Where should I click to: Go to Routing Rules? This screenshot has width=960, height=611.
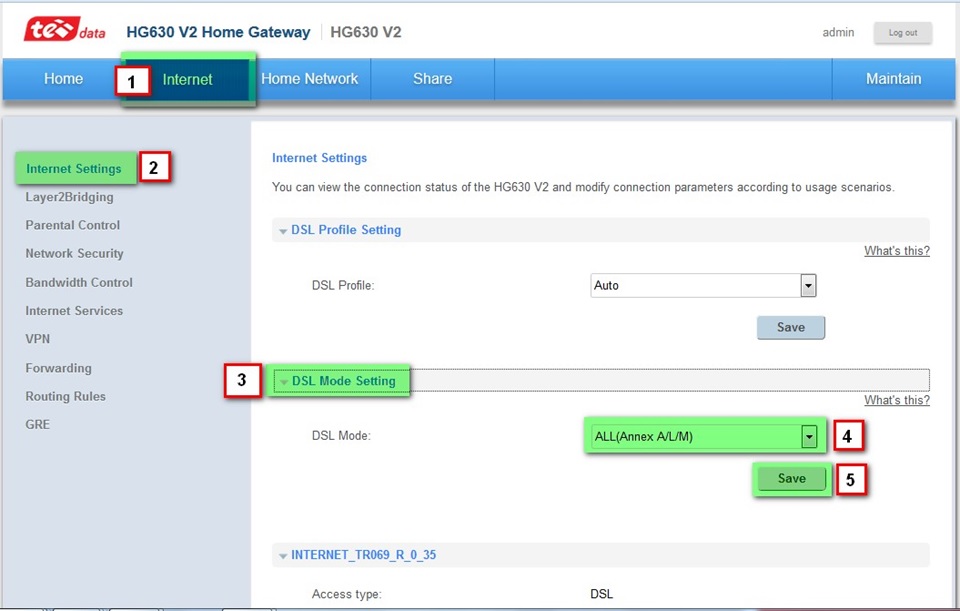[x=65, y=396]
